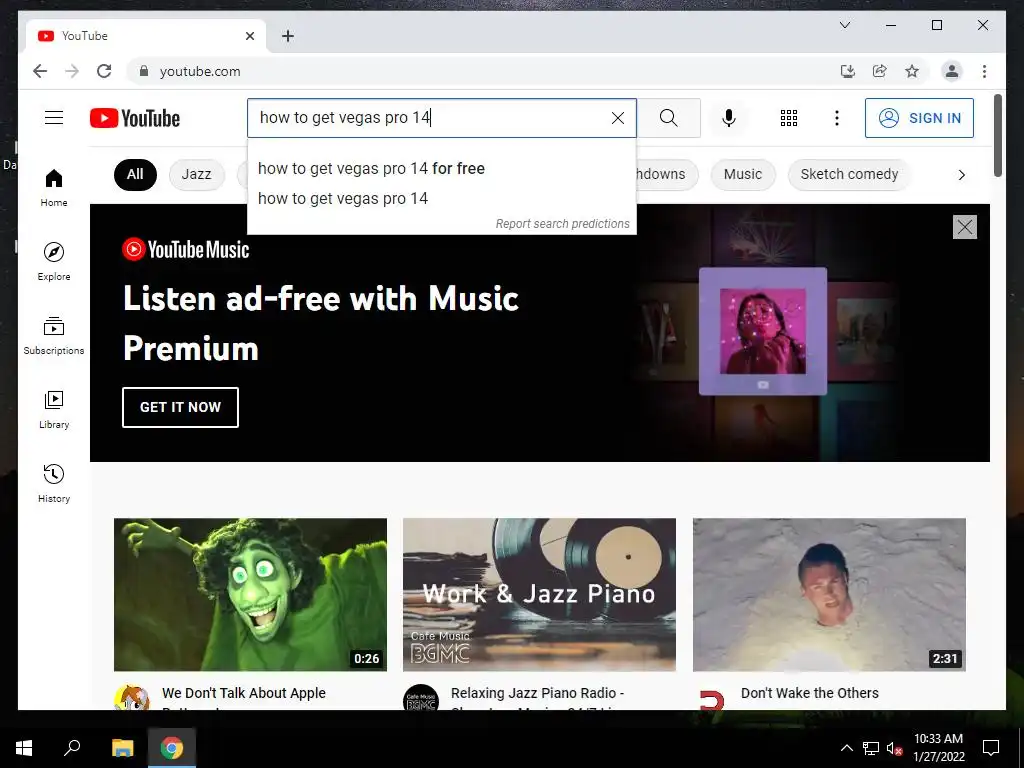This screenshot has height=768, width=1024.
Task: Open the taskbar clock and date
Action: (938, 748)
